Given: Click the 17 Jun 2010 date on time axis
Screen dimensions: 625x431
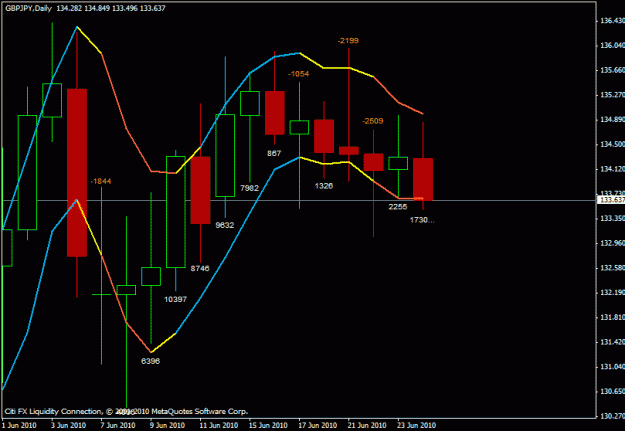Looking at the screenshot, I should tap(317, 425).
